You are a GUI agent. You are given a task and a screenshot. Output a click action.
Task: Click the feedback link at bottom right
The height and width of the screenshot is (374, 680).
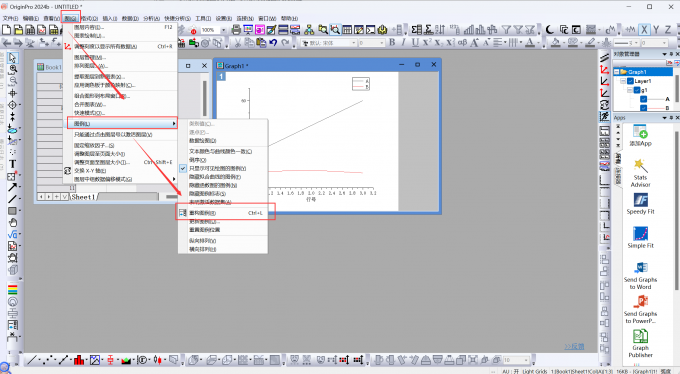(574, 346)
